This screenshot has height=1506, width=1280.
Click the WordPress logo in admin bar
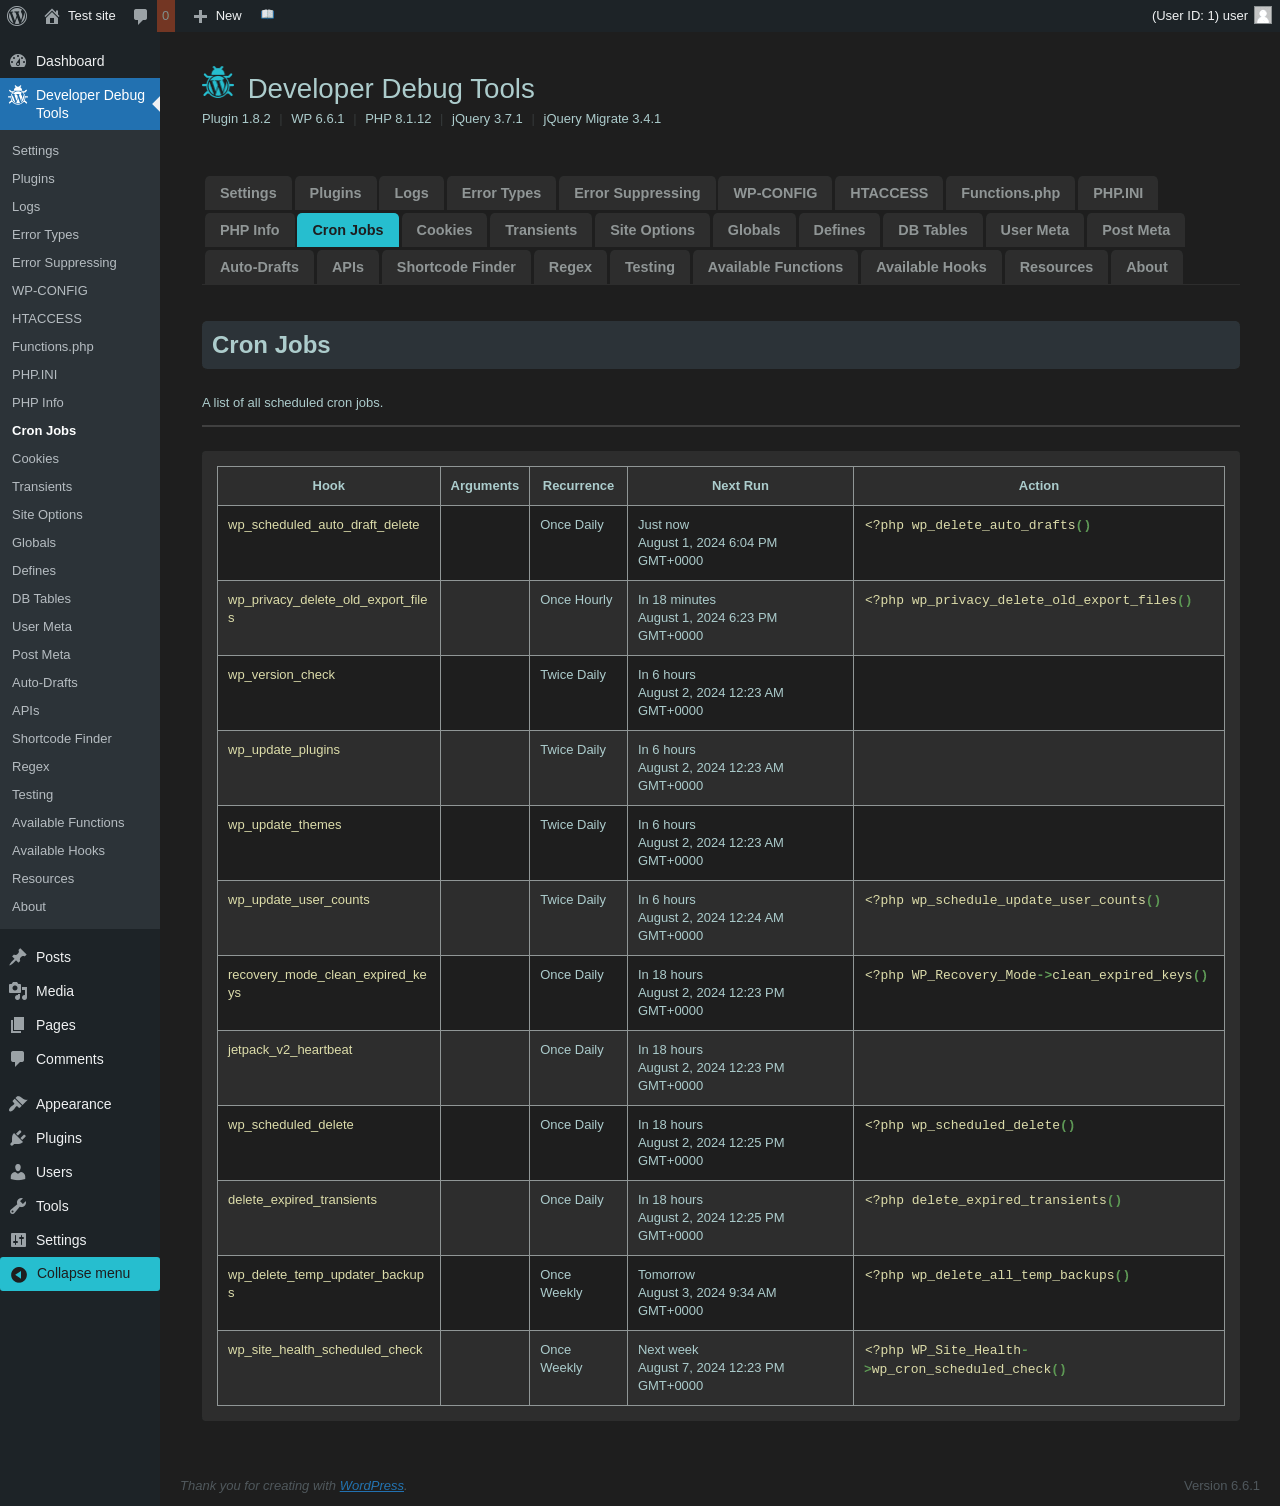[x=17, y=16]
